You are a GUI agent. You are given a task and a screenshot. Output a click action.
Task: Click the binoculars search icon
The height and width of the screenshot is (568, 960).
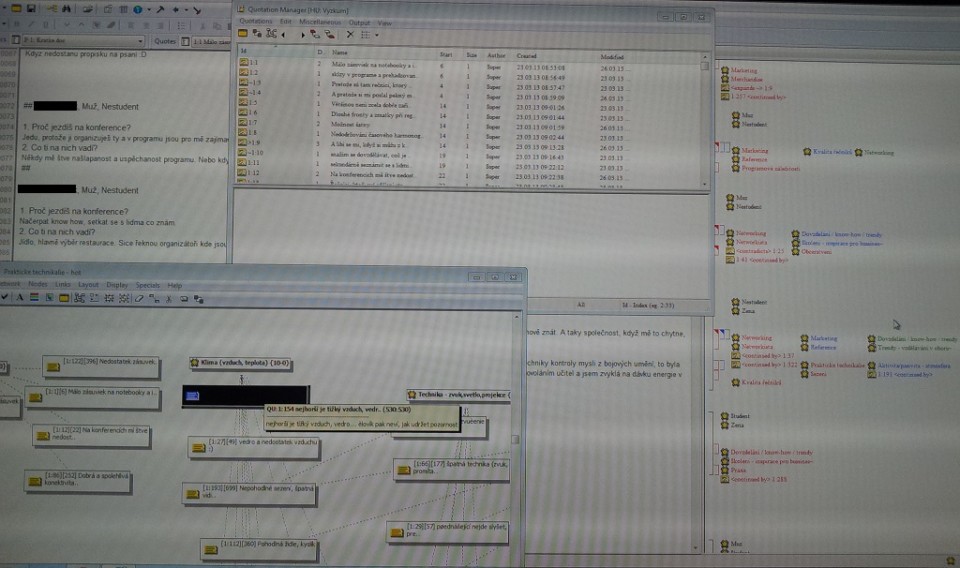pos(66,9)
